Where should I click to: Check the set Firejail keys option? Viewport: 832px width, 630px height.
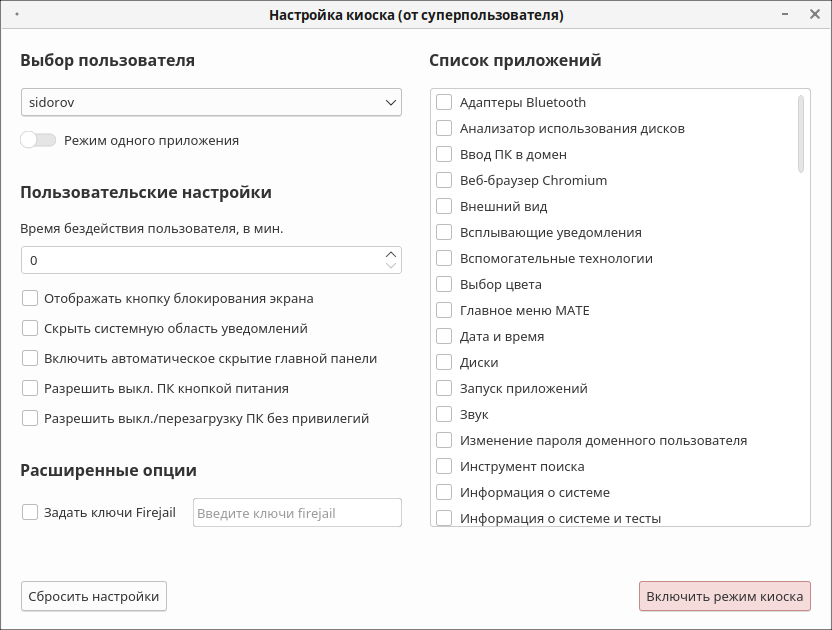click(x=30, y=512)
